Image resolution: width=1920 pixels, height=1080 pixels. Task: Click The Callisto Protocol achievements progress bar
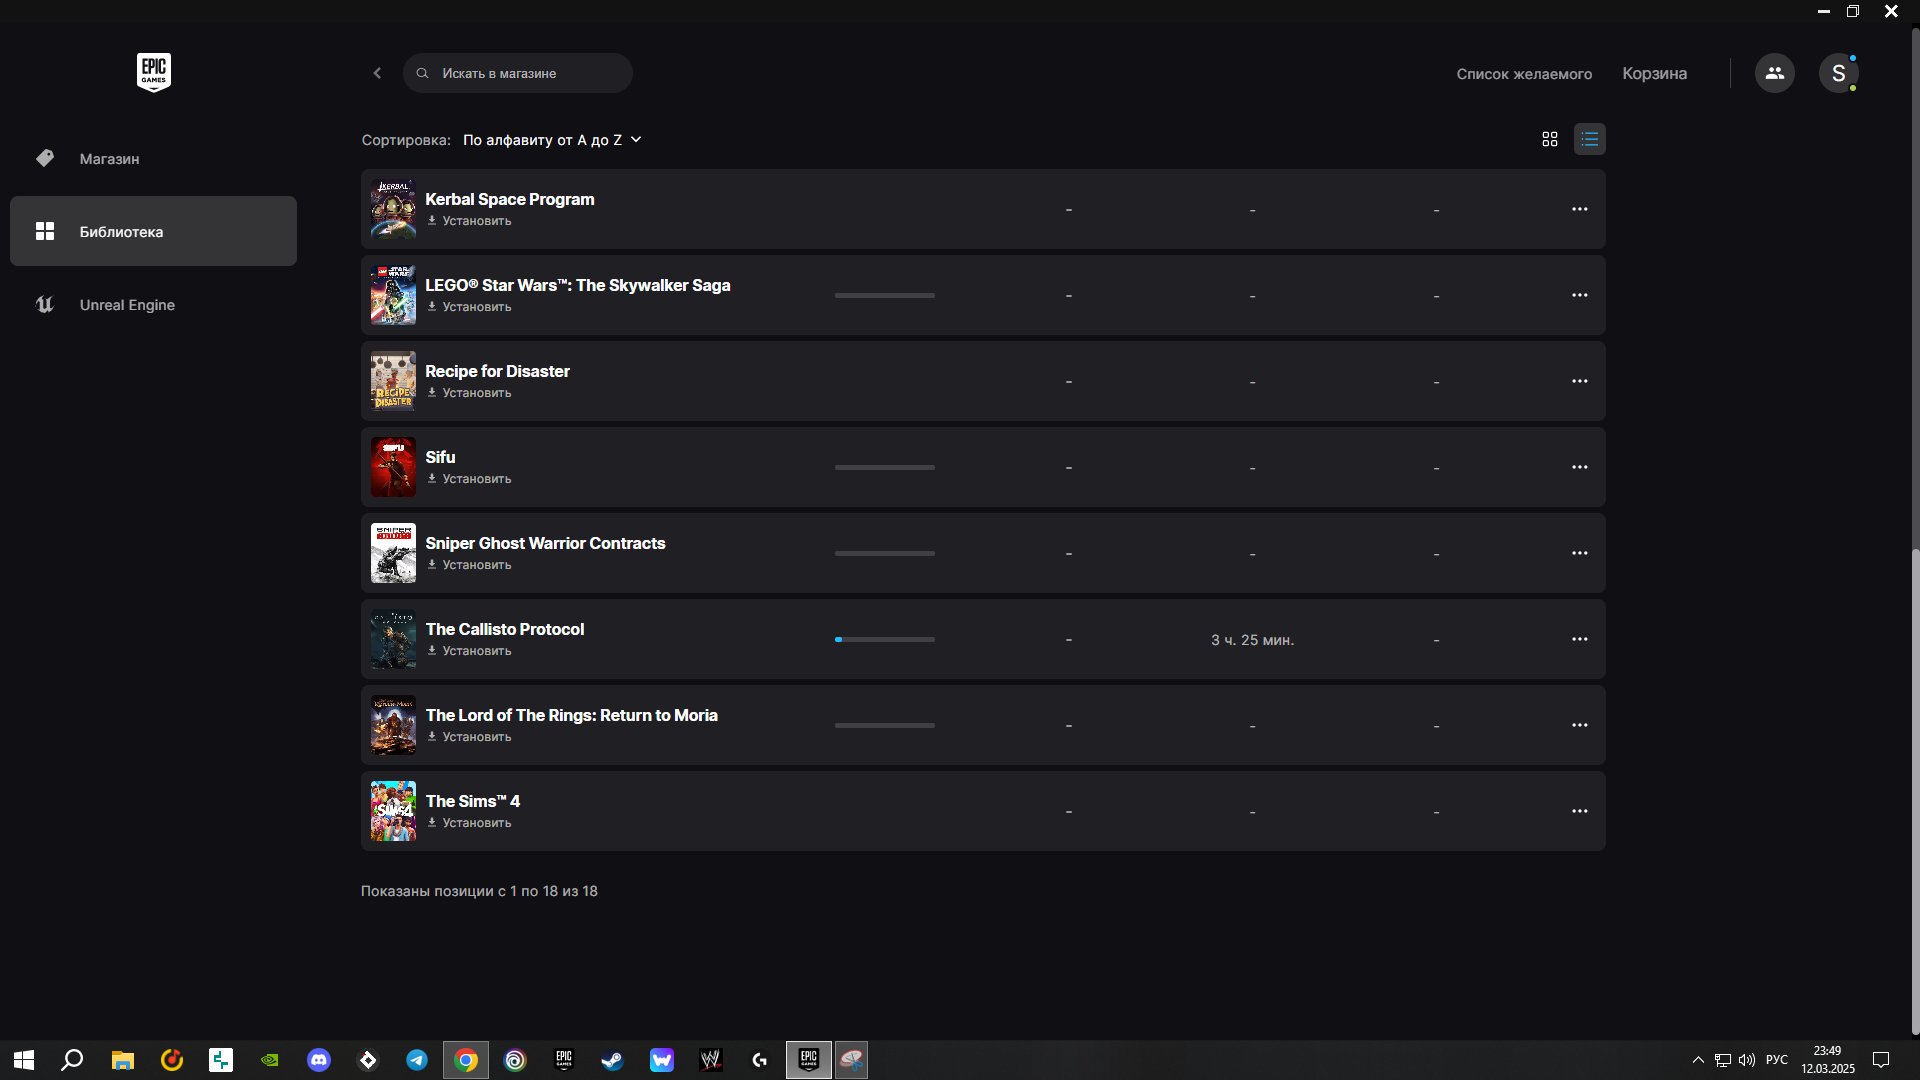pos(885,639)
